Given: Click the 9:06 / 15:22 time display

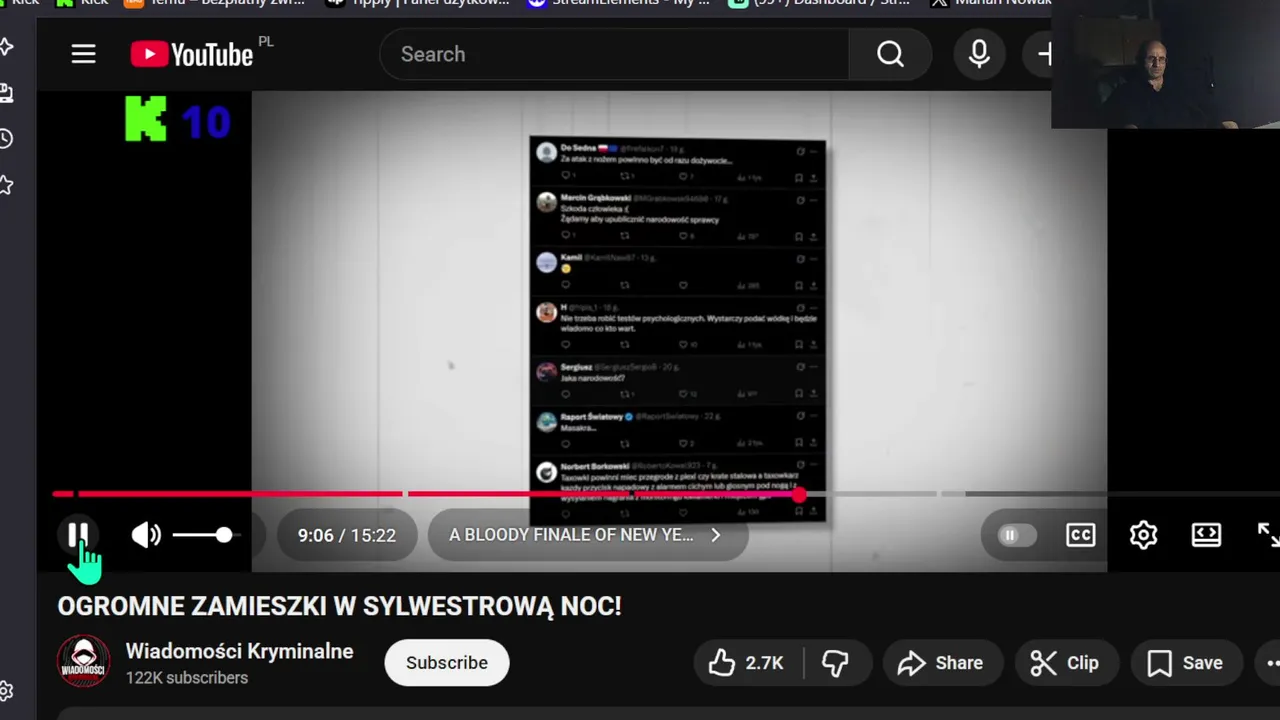Looking at the screenshot, I should pos(347,535).
